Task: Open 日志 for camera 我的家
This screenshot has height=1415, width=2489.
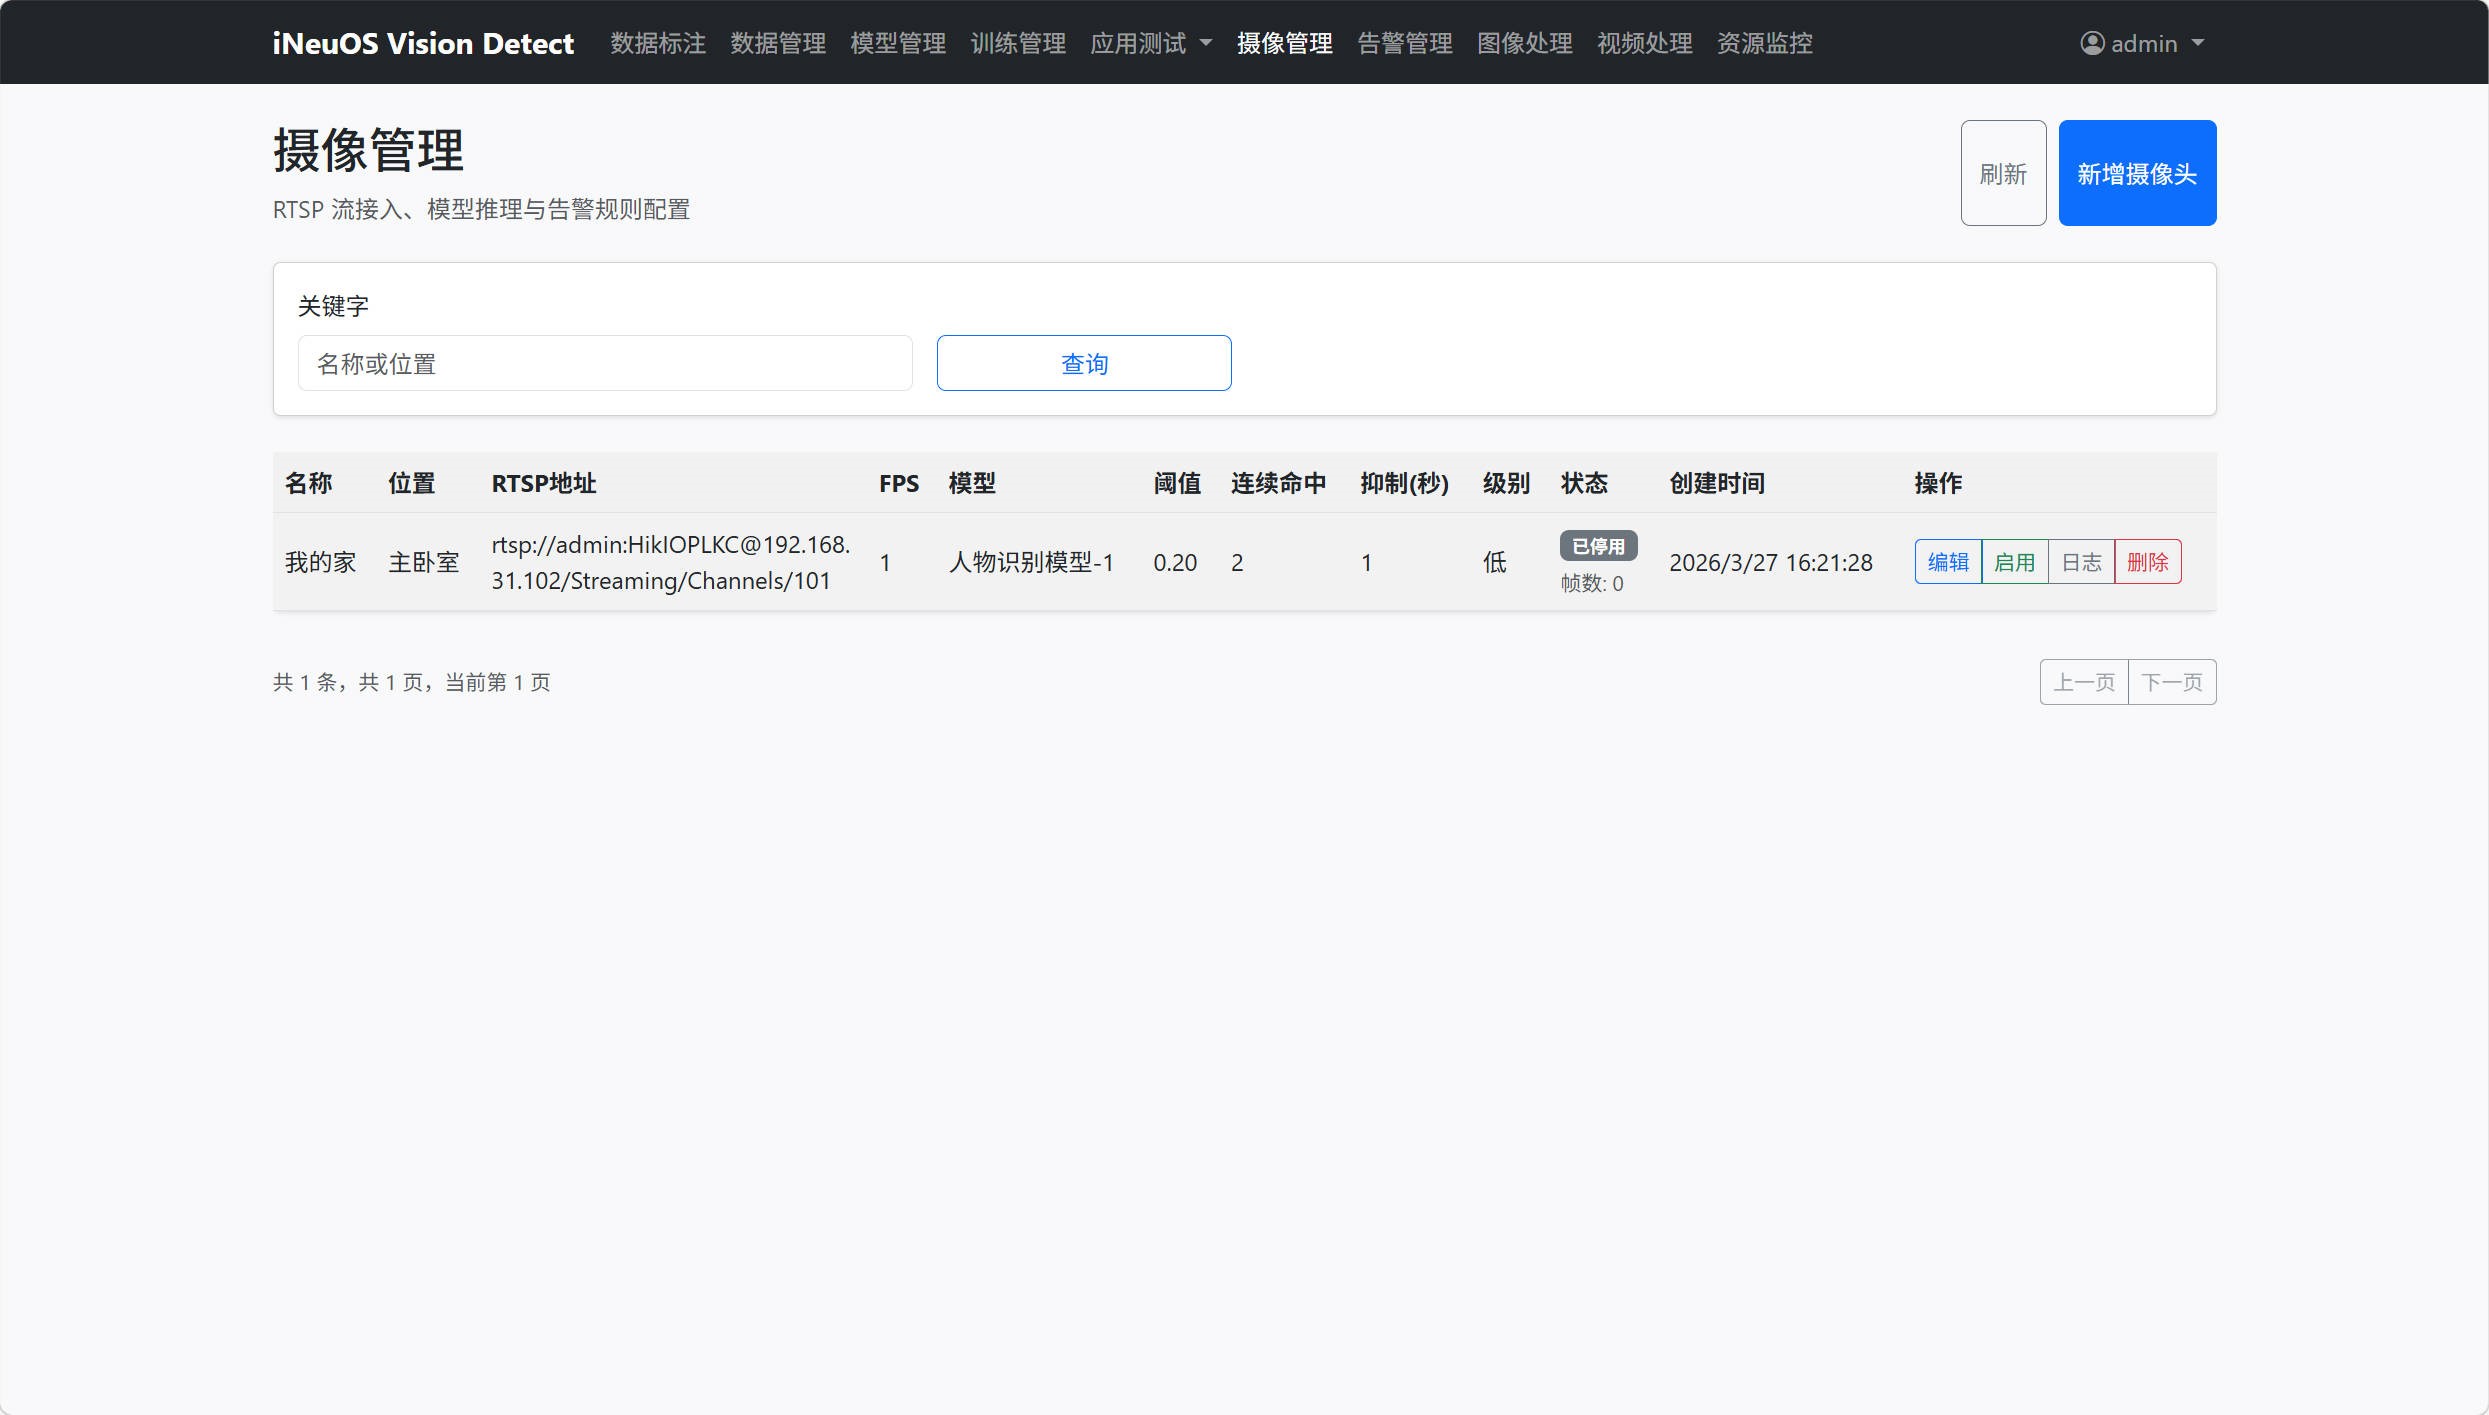Action: [x=2081, y=562]
